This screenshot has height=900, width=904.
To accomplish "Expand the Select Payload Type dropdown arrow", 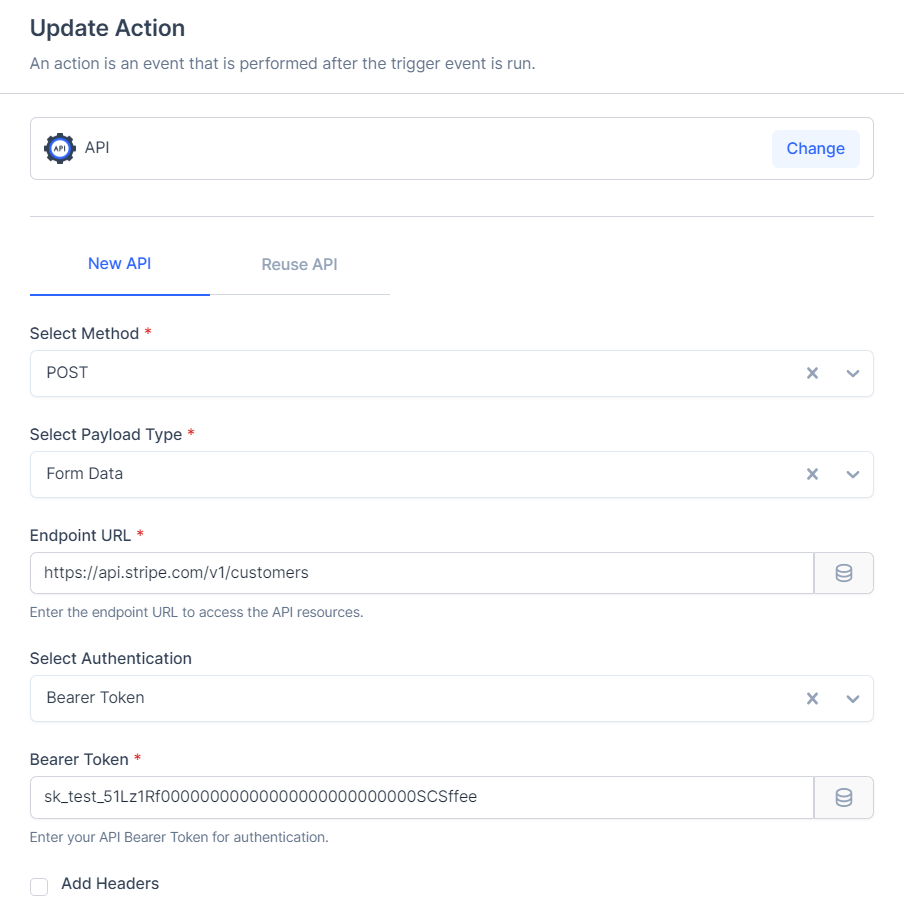I will pos(852,474).
